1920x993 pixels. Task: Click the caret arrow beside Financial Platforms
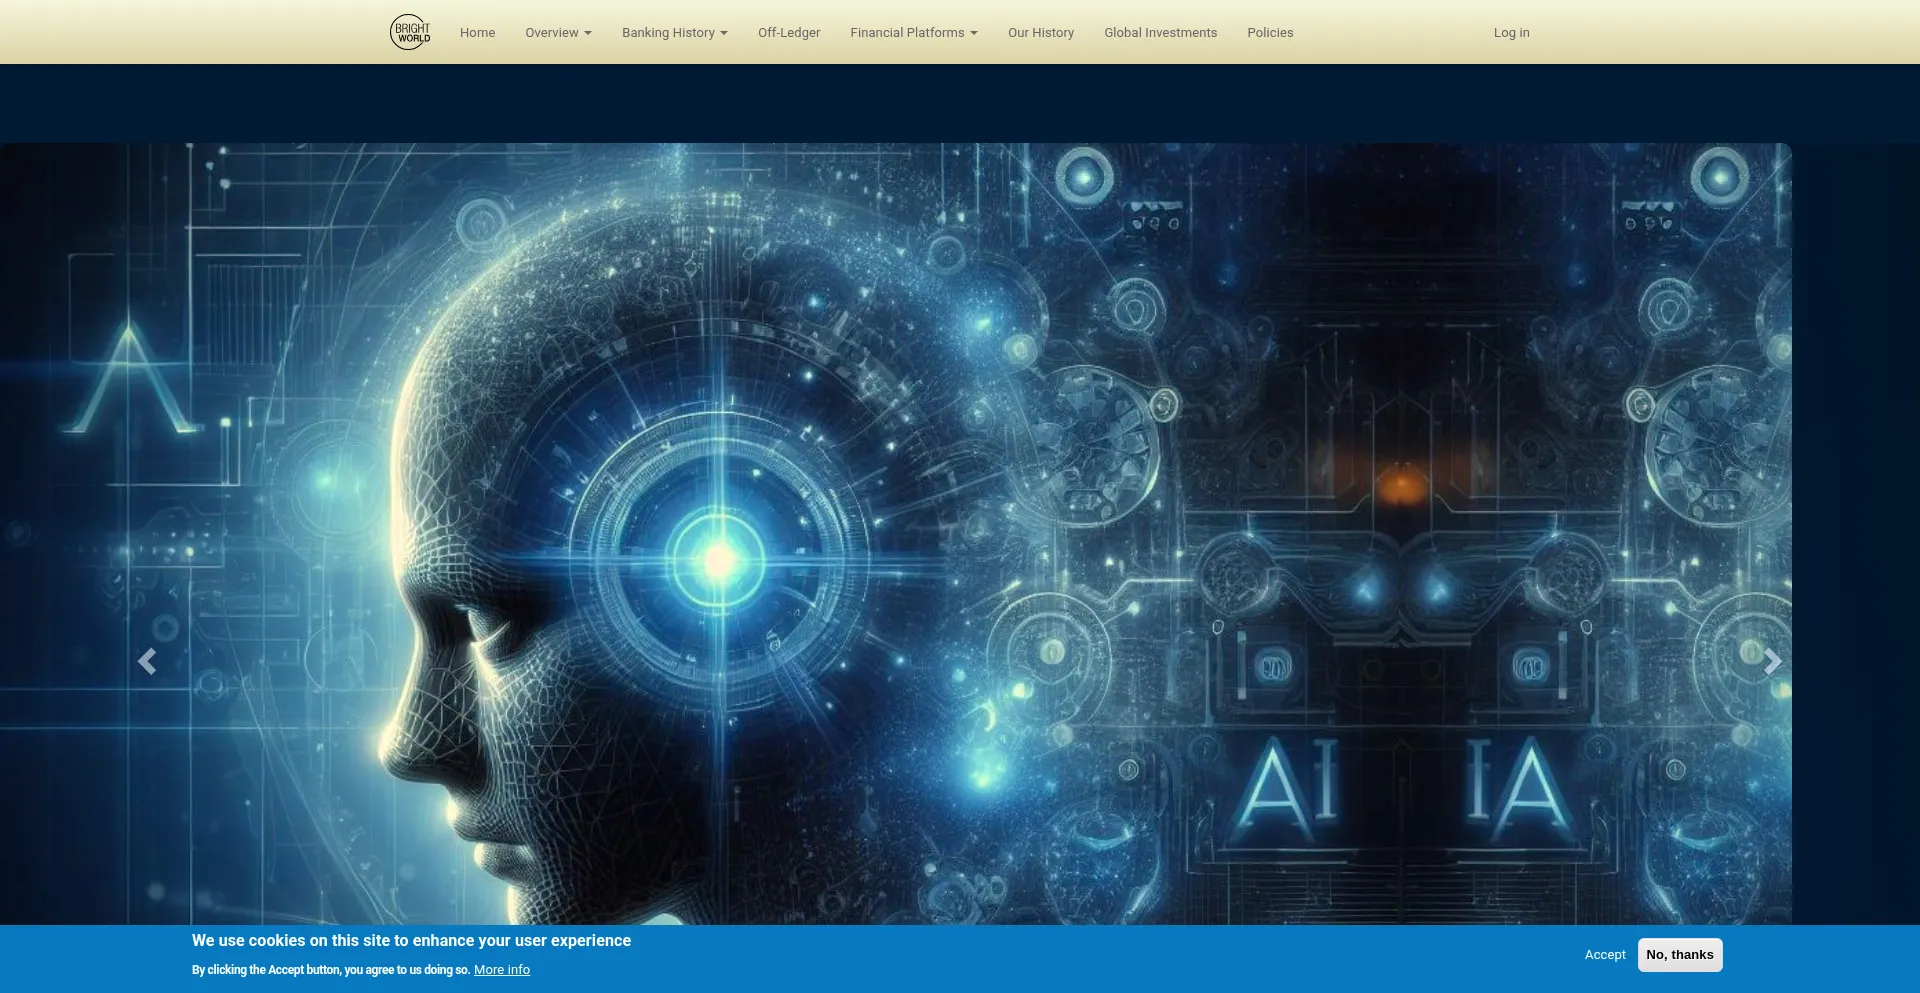pyautogui.click(x=974, y=33)
